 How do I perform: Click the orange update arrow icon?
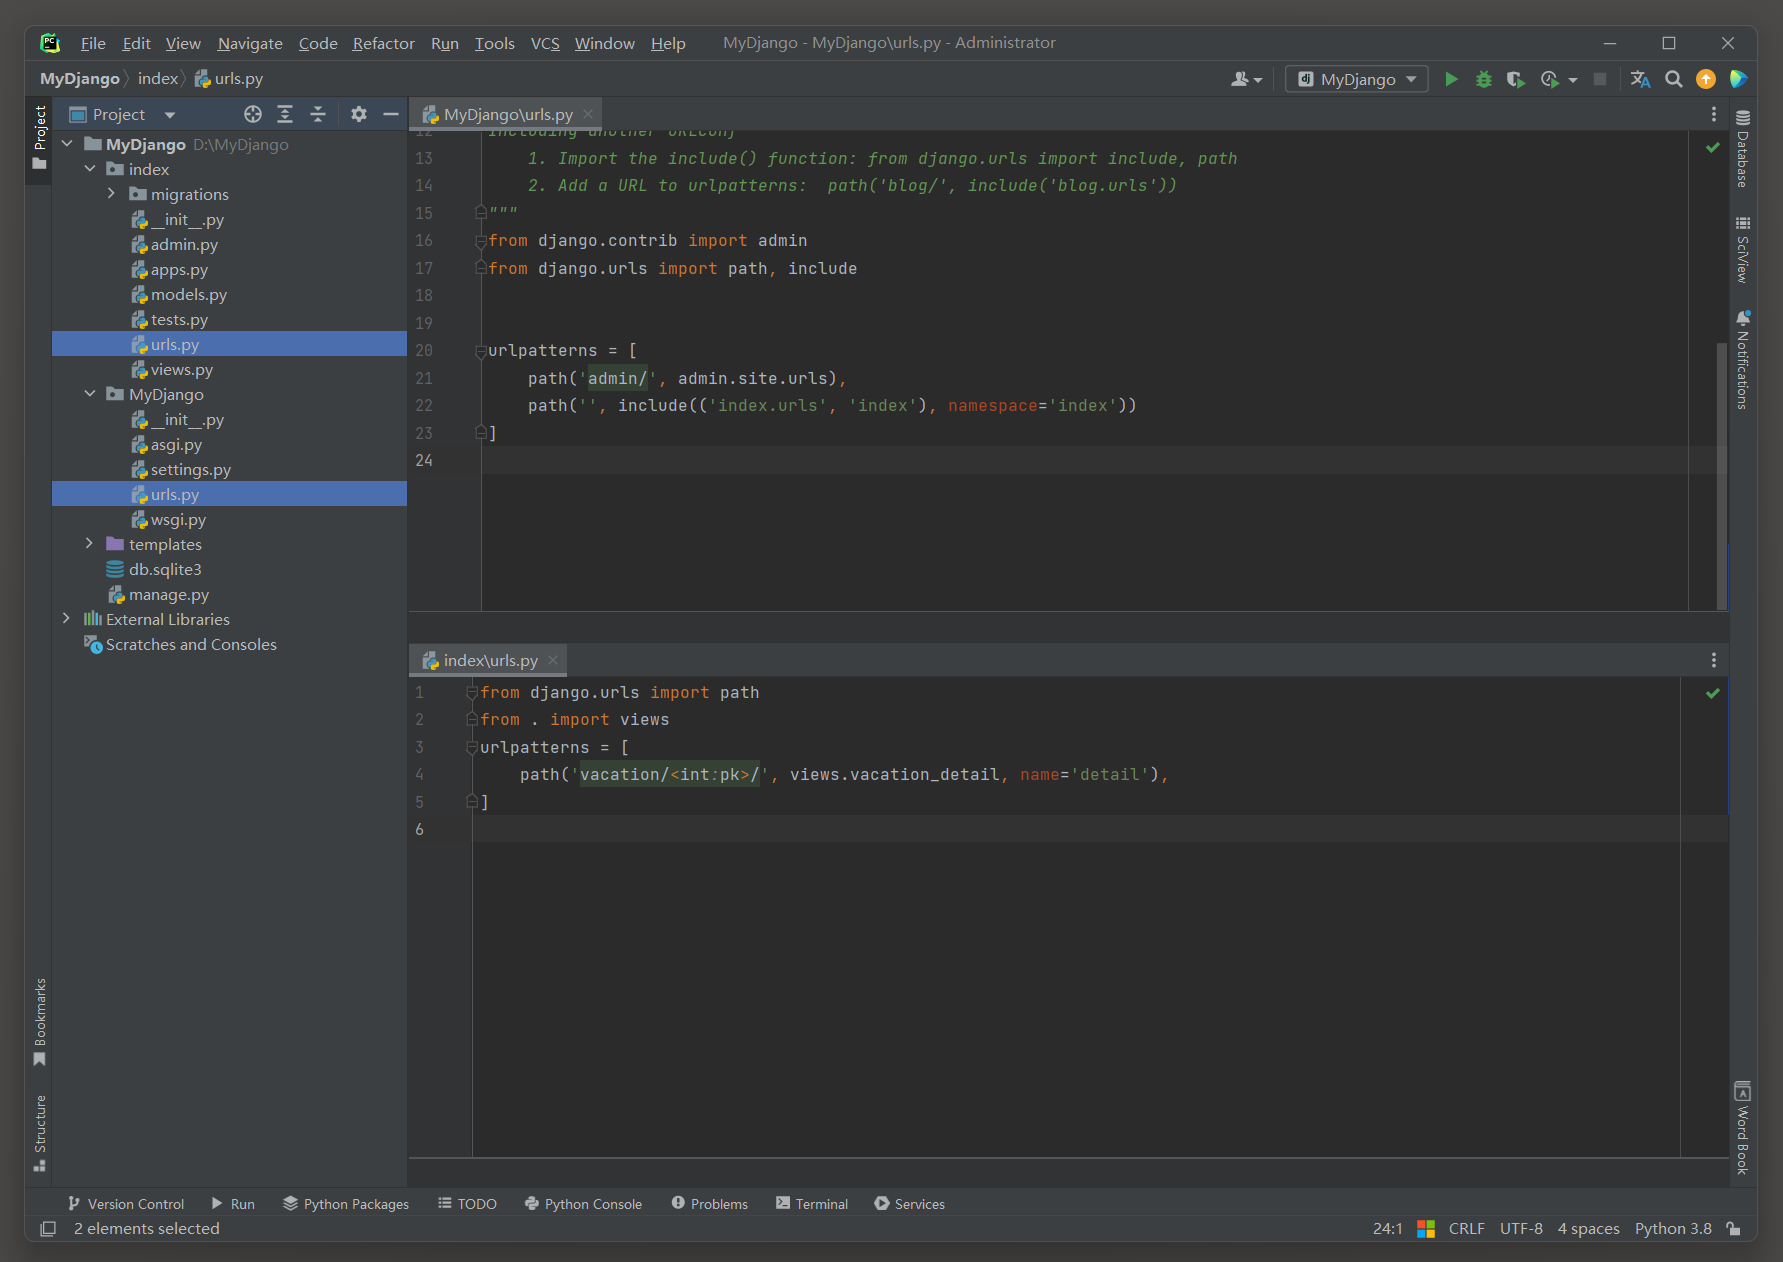tap(1706, 79)
